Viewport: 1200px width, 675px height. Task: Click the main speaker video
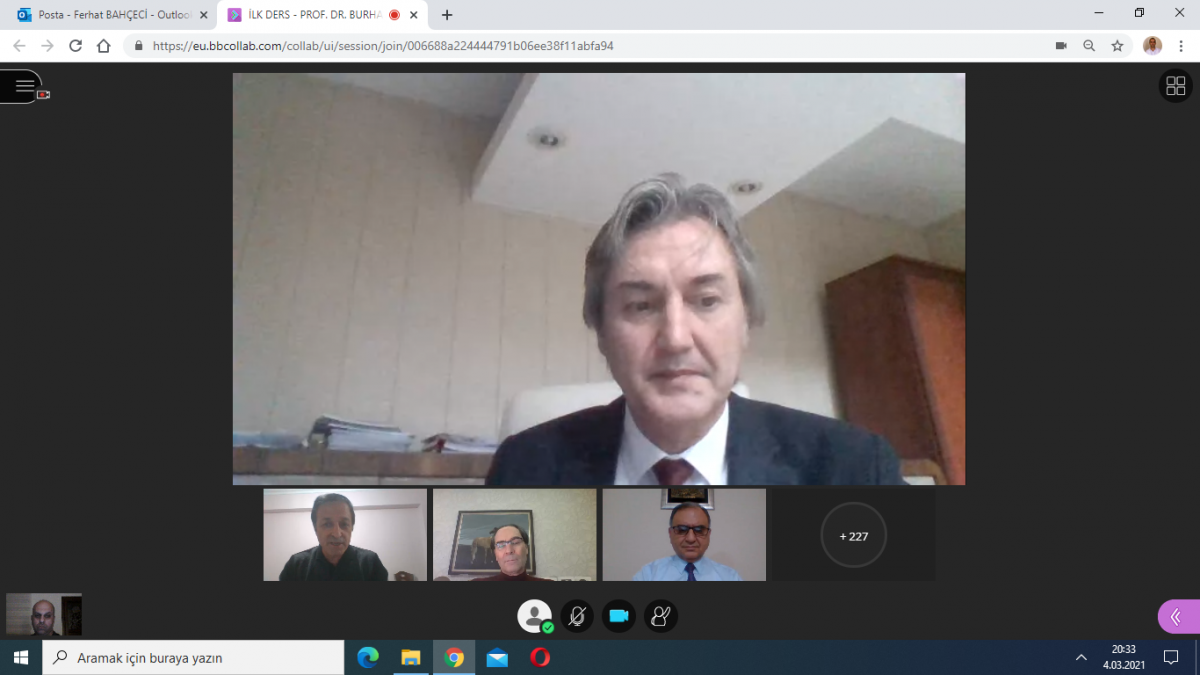tap(599, 279)
